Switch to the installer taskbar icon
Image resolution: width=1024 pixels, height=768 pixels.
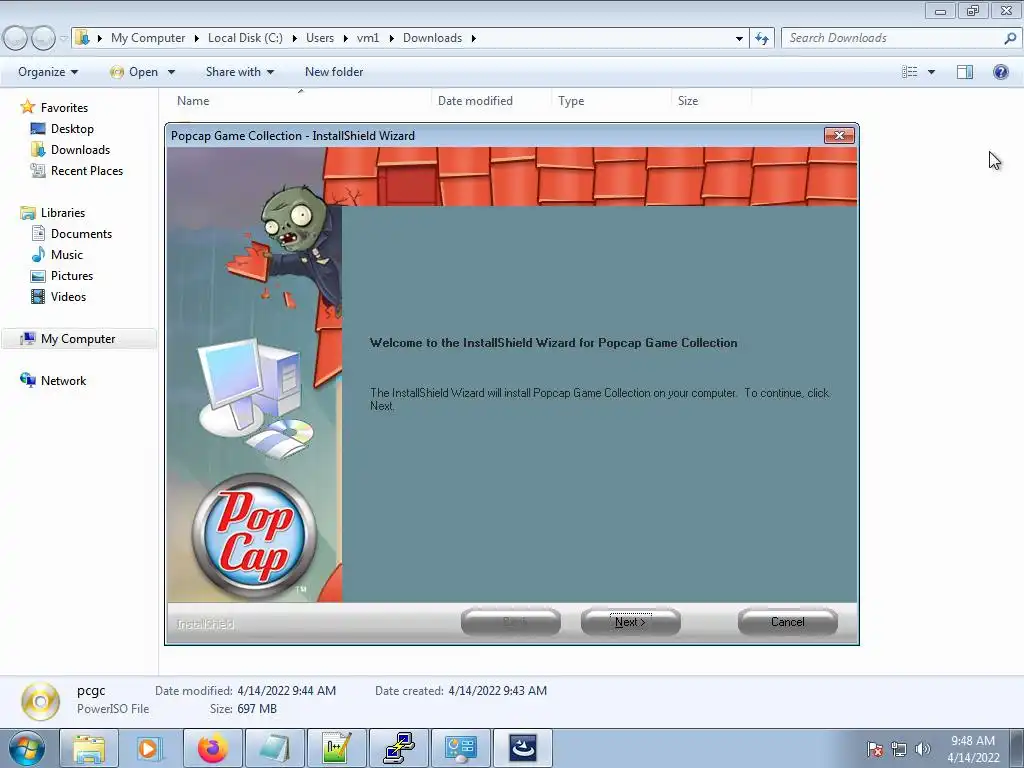click(x=523, y=748)
